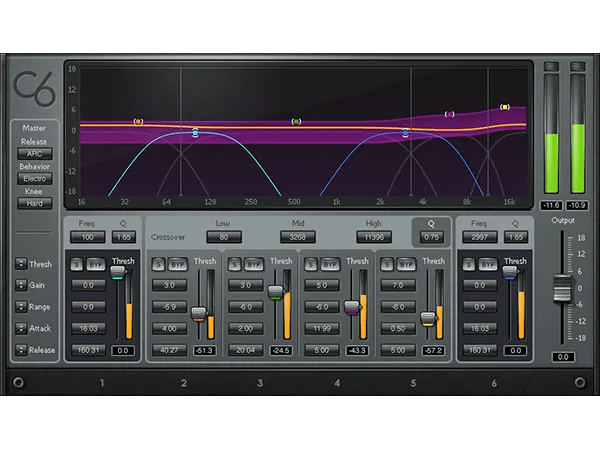Click the band 3 threshold slider handle
The height and width of the screenshot is (450, 600).
(x=276, y=293)
